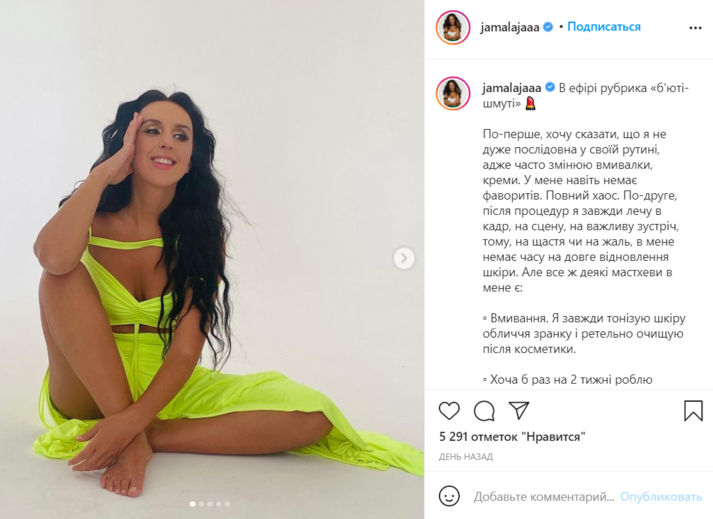Click the ДЕНЬ НАЗАД timestamp
Image resolution: width=713 pixels, height=519 pixels.
pyautogui.click(x=466, y=457)
